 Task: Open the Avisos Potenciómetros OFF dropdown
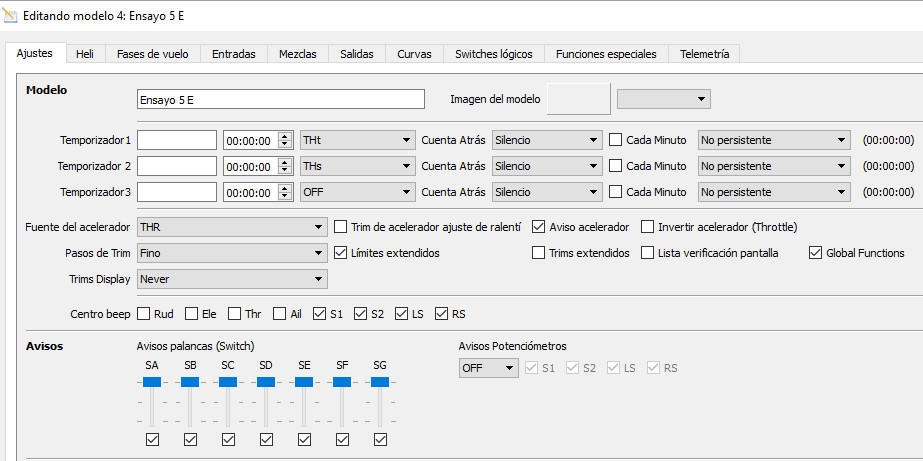488,368
